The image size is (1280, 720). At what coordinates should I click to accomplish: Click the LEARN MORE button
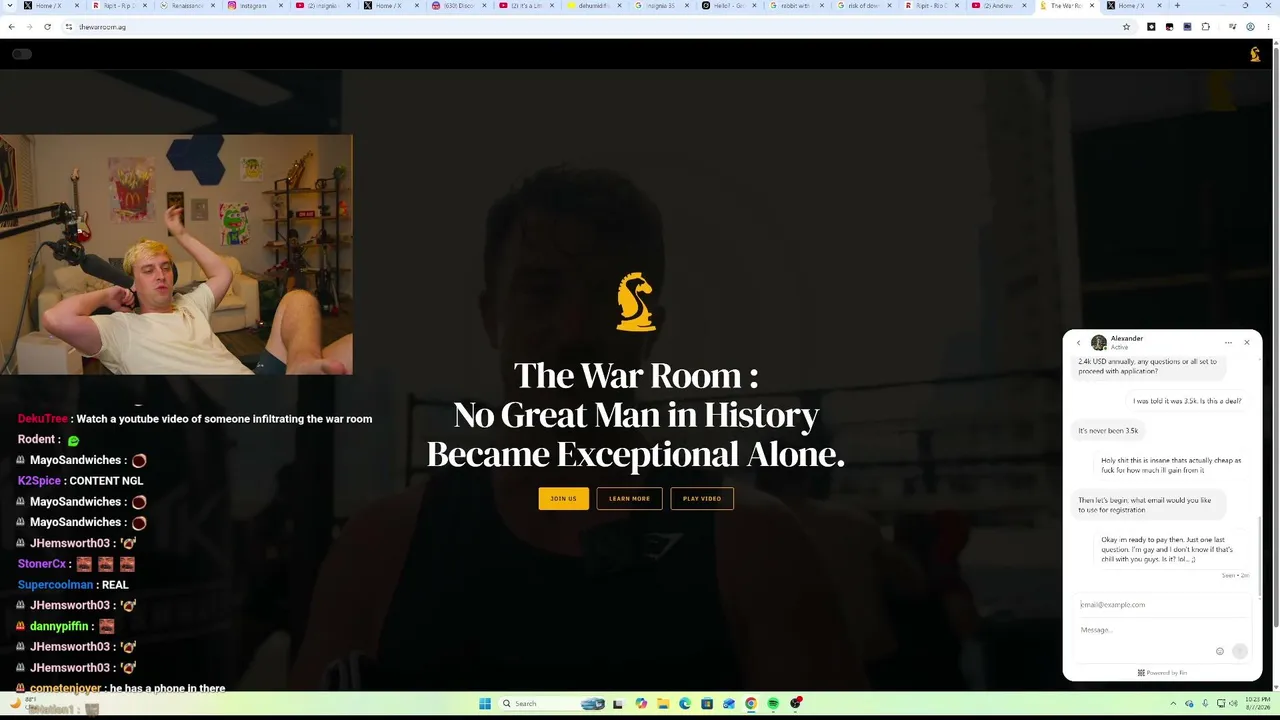[629, 498]
